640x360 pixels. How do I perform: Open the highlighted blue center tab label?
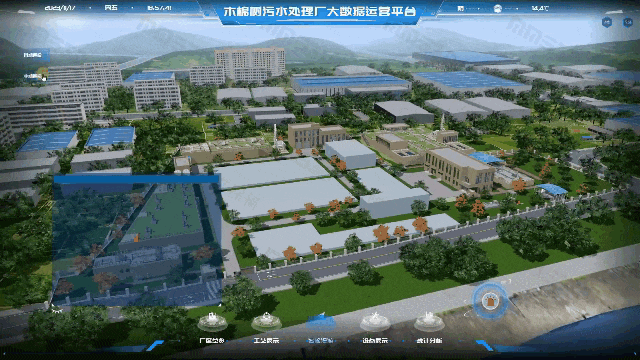click(x=320, y=340)
